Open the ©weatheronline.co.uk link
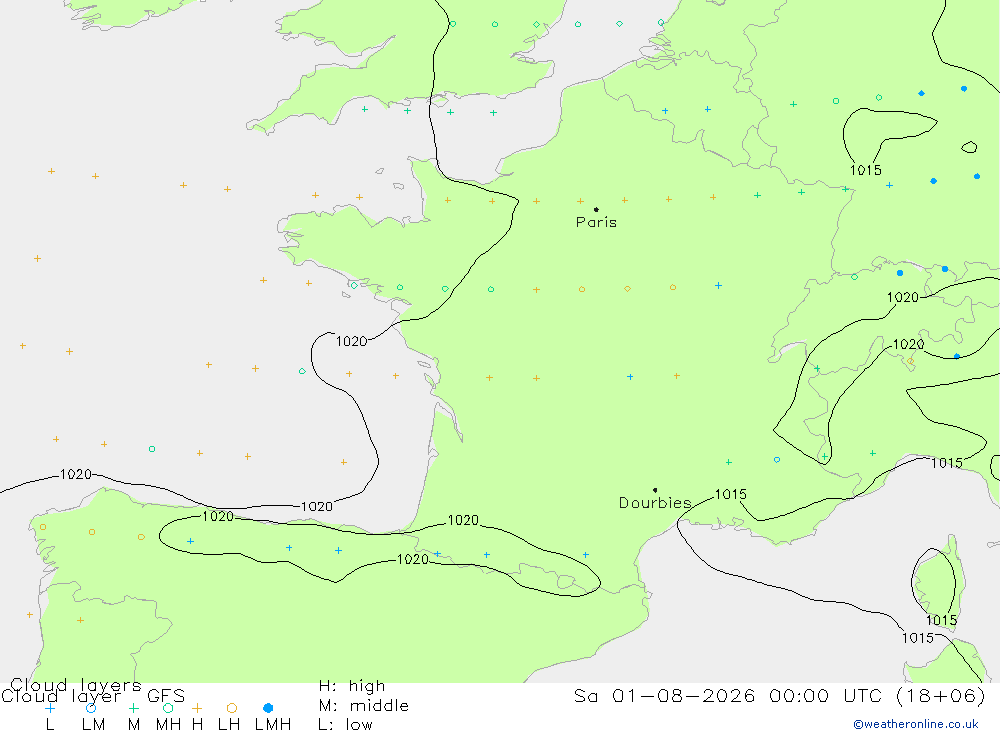 point(916,724)
